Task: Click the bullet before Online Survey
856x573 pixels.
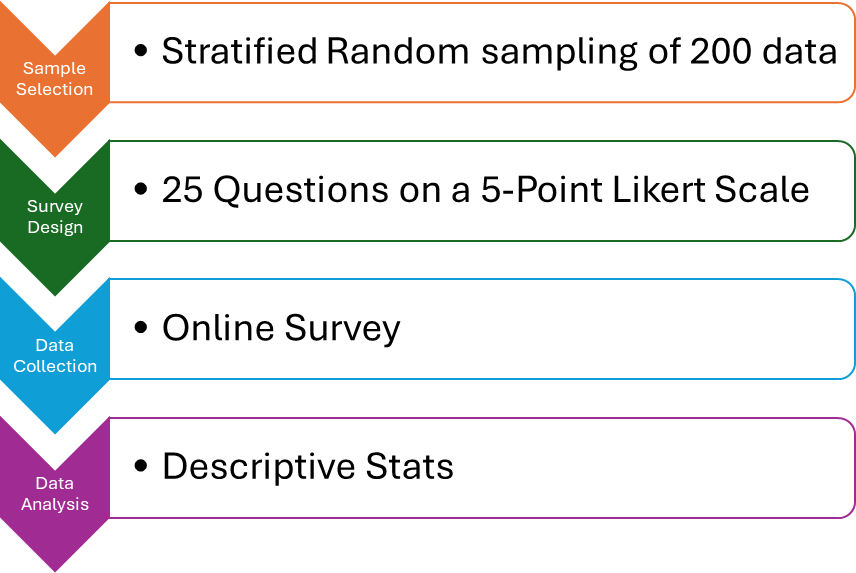Action: pos(141,329)
